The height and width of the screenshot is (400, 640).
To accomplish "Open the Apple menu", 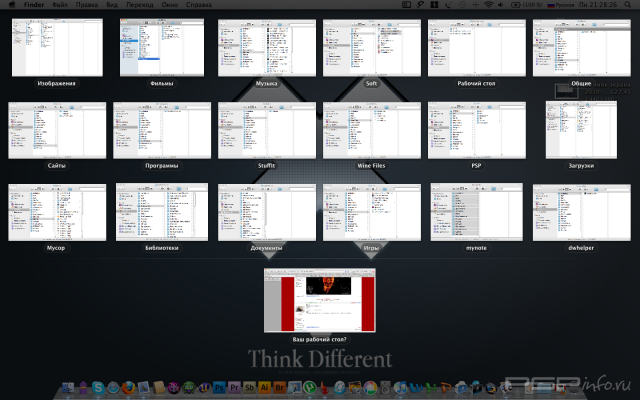I will (10, 5).
